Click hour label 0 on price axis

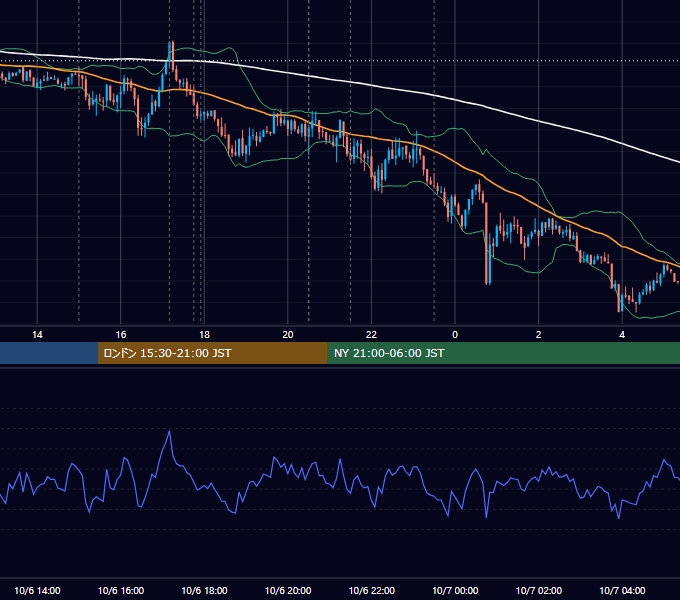pyautogui.click(x=455, y=335)
